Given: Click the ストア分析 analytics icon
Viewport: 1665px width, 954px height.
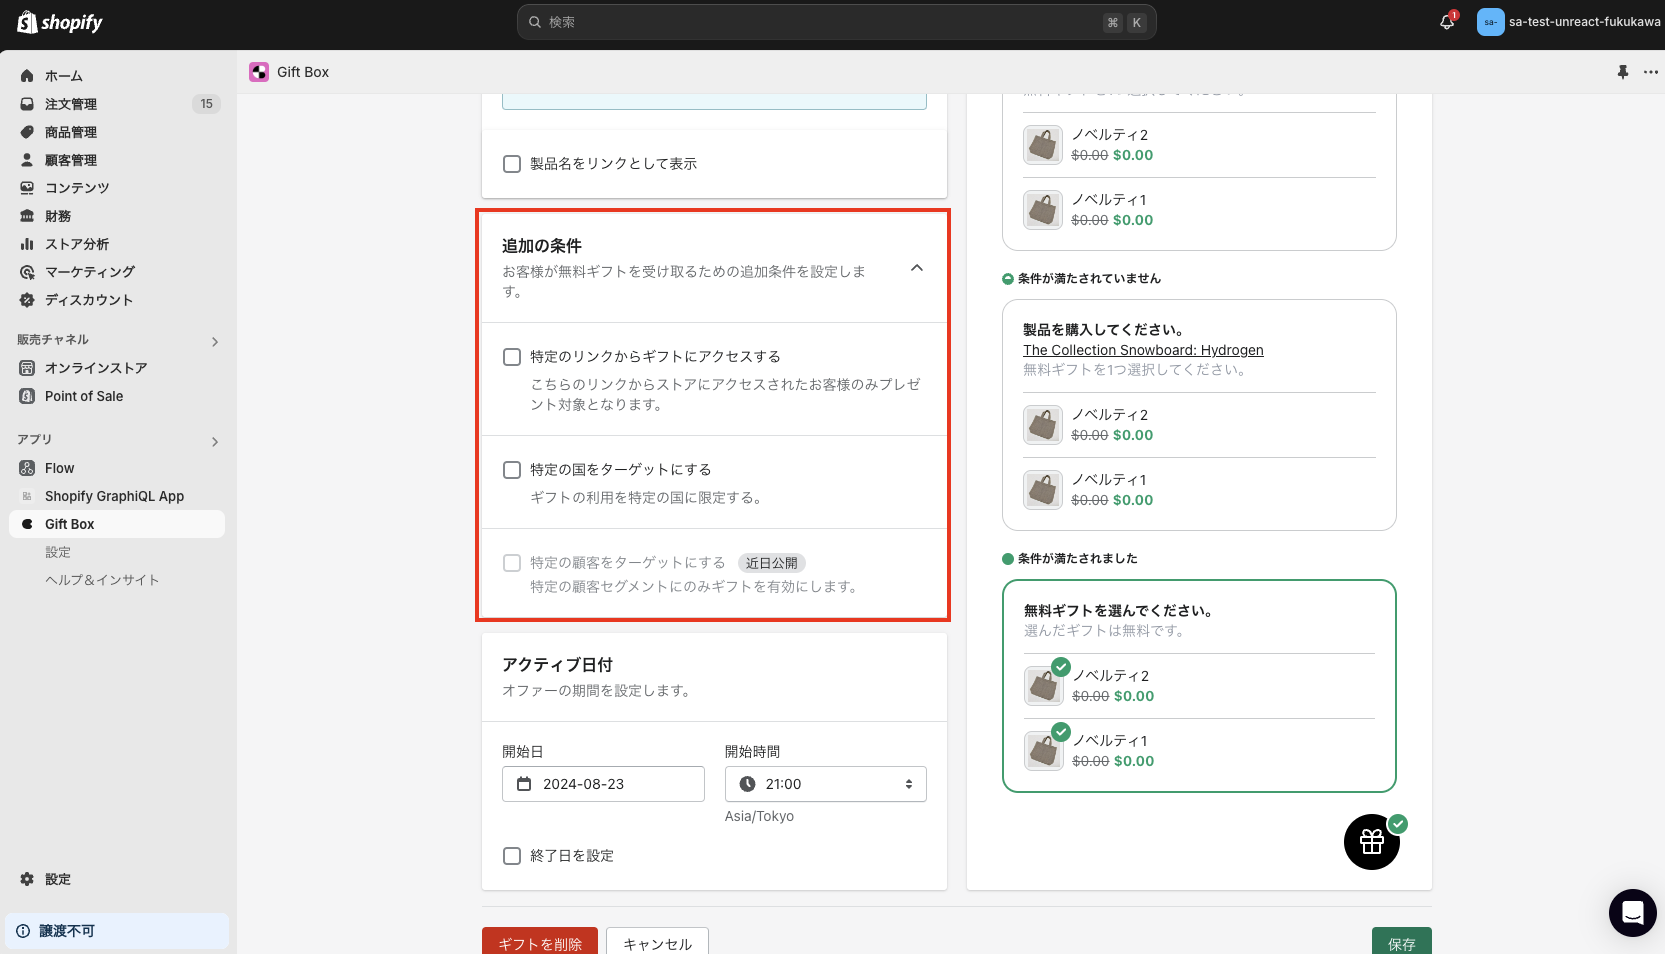Looking at the screenshot, I should [x=27, y=244].
